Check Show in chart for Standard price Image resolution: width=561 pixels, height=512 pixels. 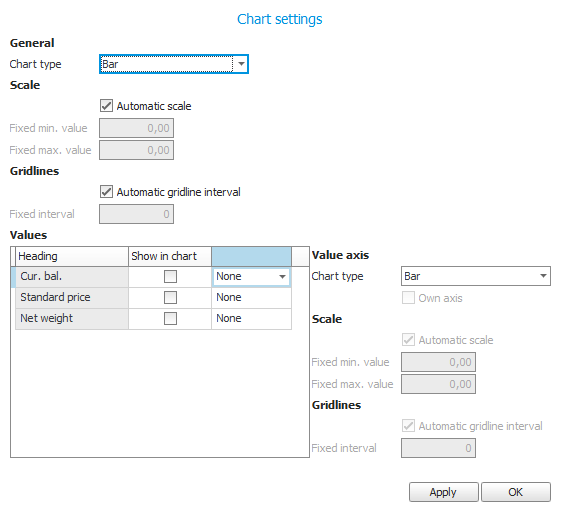click(170, 297)
